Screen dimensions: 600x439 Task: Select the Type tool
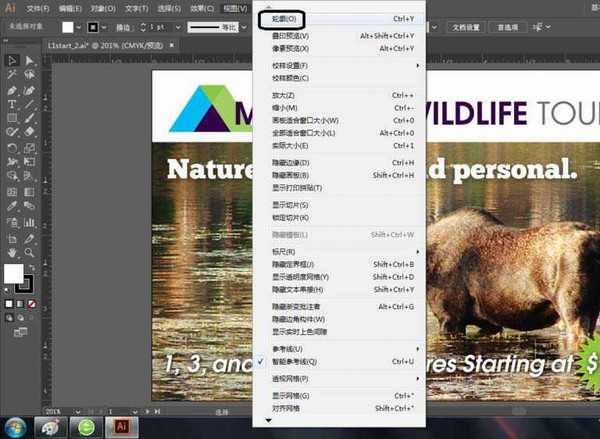12,104
